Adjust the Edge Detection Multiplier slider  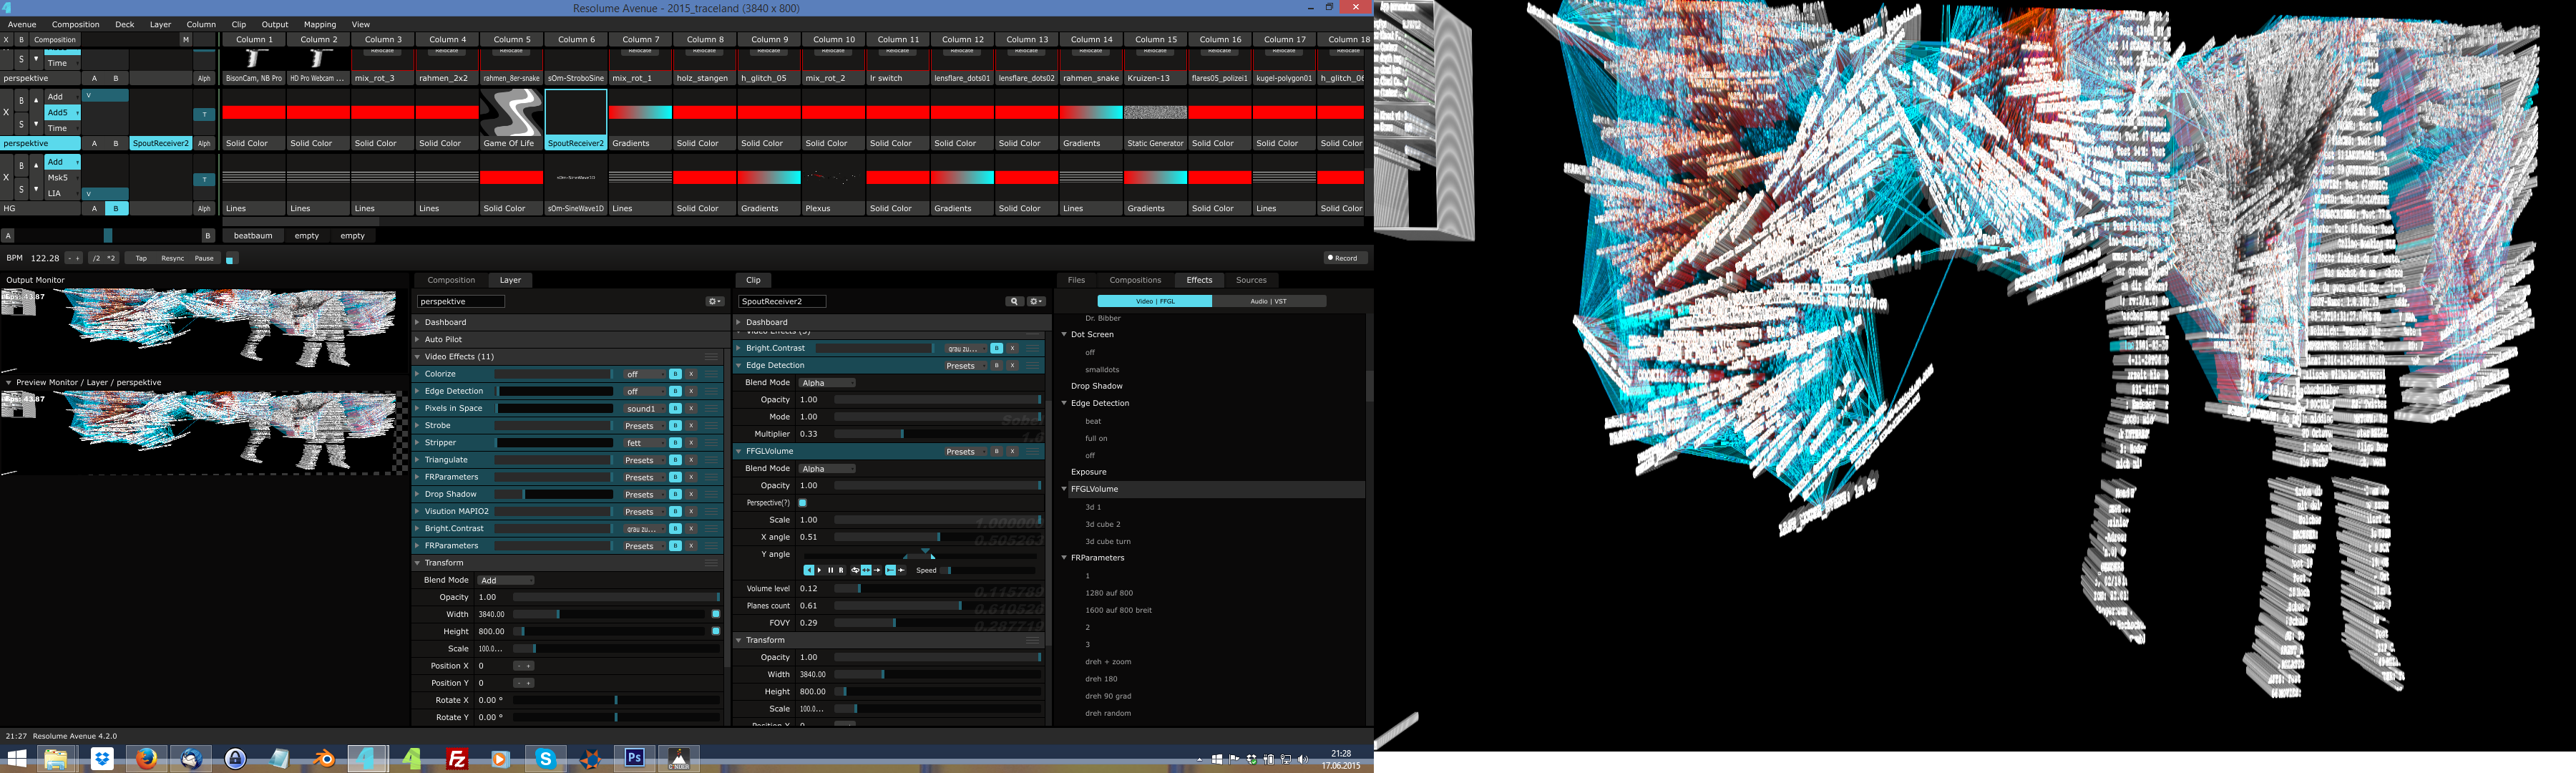tap(902, 434)
